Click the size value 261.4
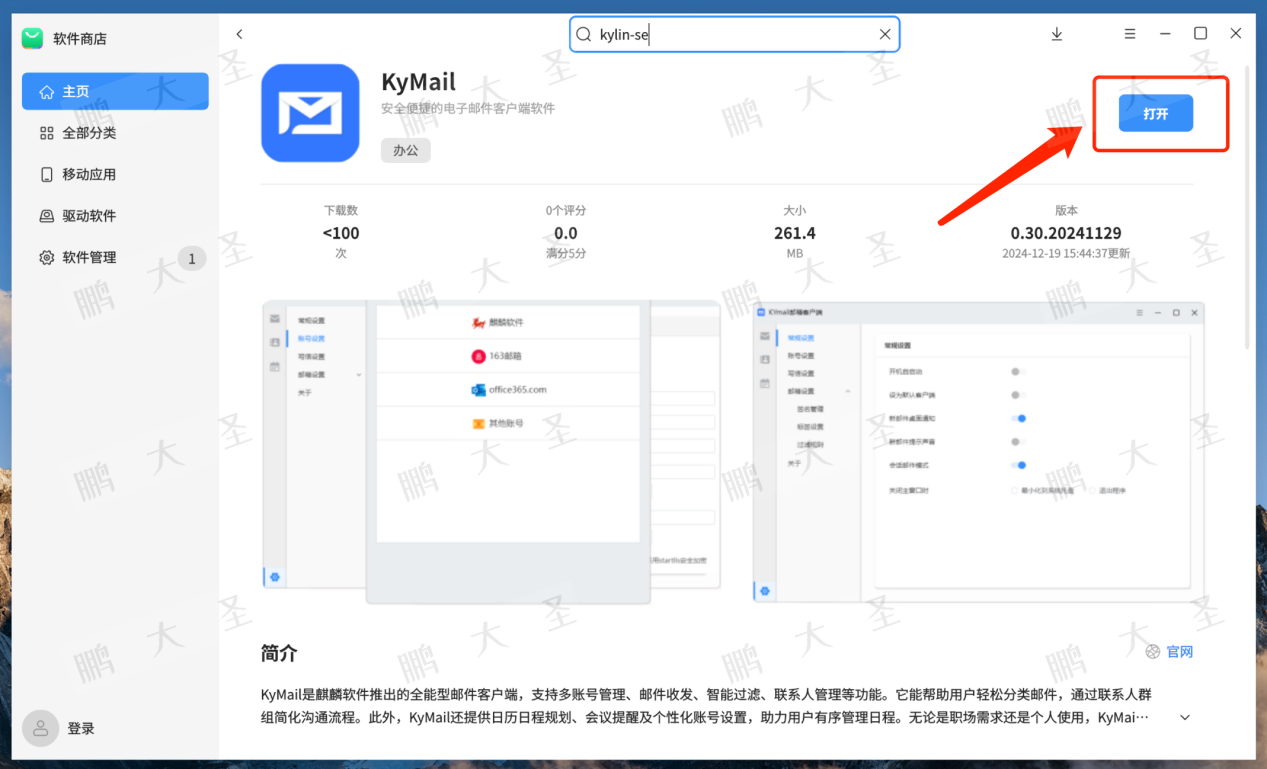This screenshot has height=769, width=1267. tap(795, 233)
